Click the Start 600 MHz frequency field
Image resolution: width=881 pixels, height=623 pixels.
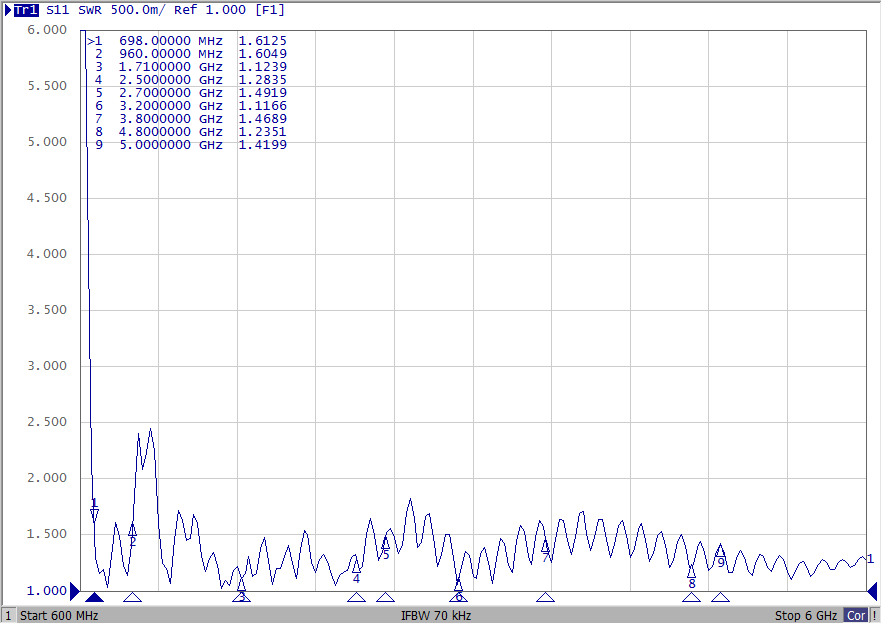(x=59, y=616)
